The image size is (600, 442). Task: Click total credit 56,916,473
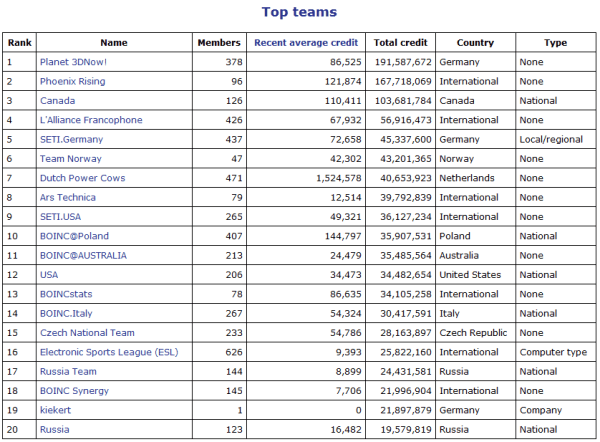(406, 120)
